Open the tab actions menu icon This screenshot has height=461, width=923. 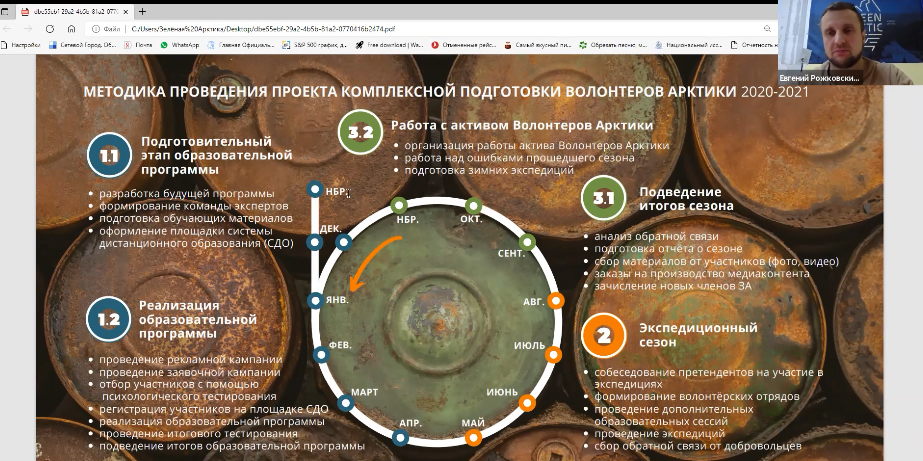(x=5, y=12)
